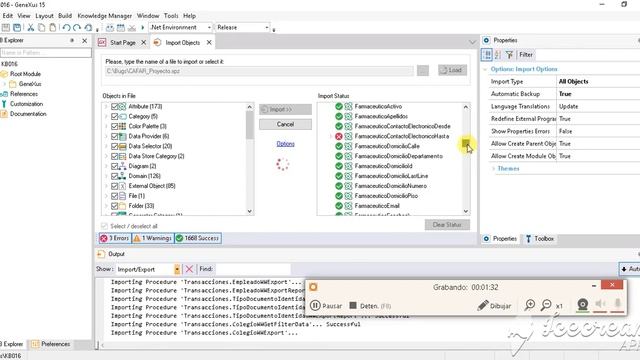Switch to the Start Page tab
This screenshot has height=360, width=640.
(122, 42)
